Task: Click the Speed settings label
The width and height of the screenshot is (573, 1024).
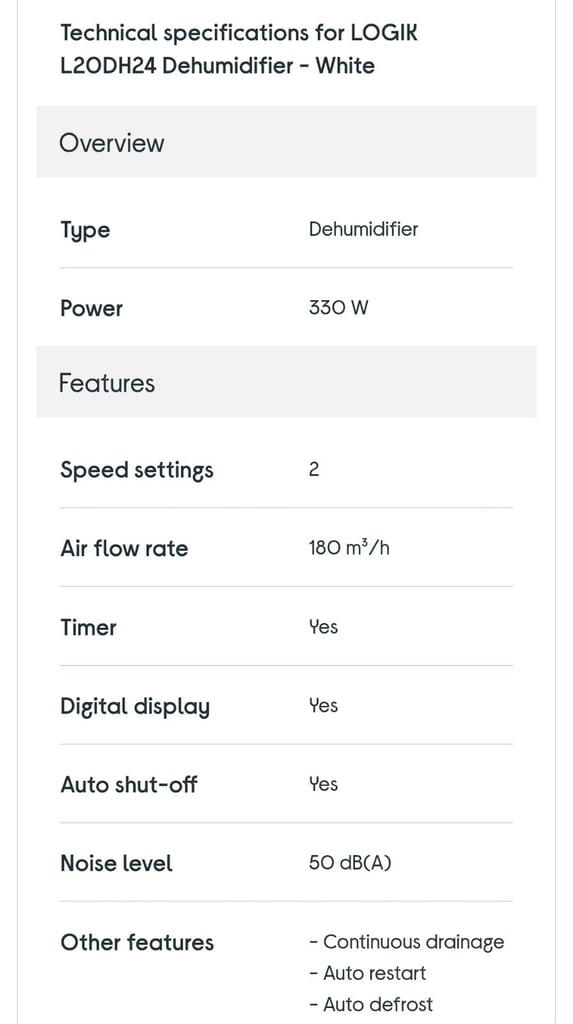Action: 137,470
